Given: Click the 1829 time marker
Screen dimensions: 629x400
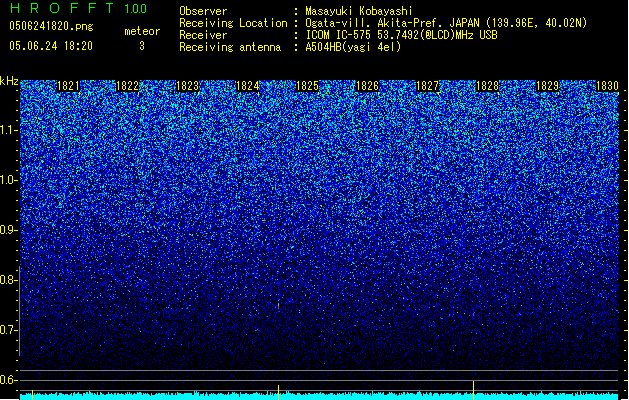Looking at the screenshot, I should click(x=548, y=86).
